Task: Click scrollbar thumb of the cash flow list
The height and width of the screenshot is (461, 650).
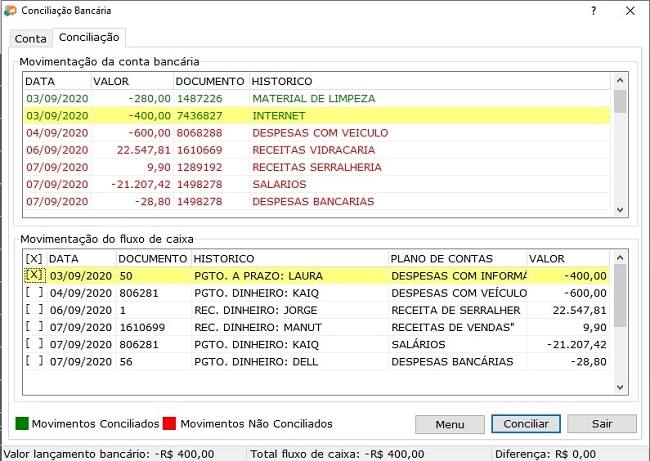Action: 620,296
